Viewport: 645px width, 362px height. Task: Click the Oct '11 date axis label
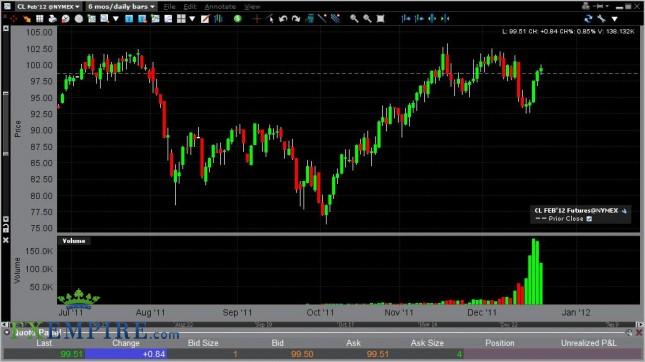(320, 312)
